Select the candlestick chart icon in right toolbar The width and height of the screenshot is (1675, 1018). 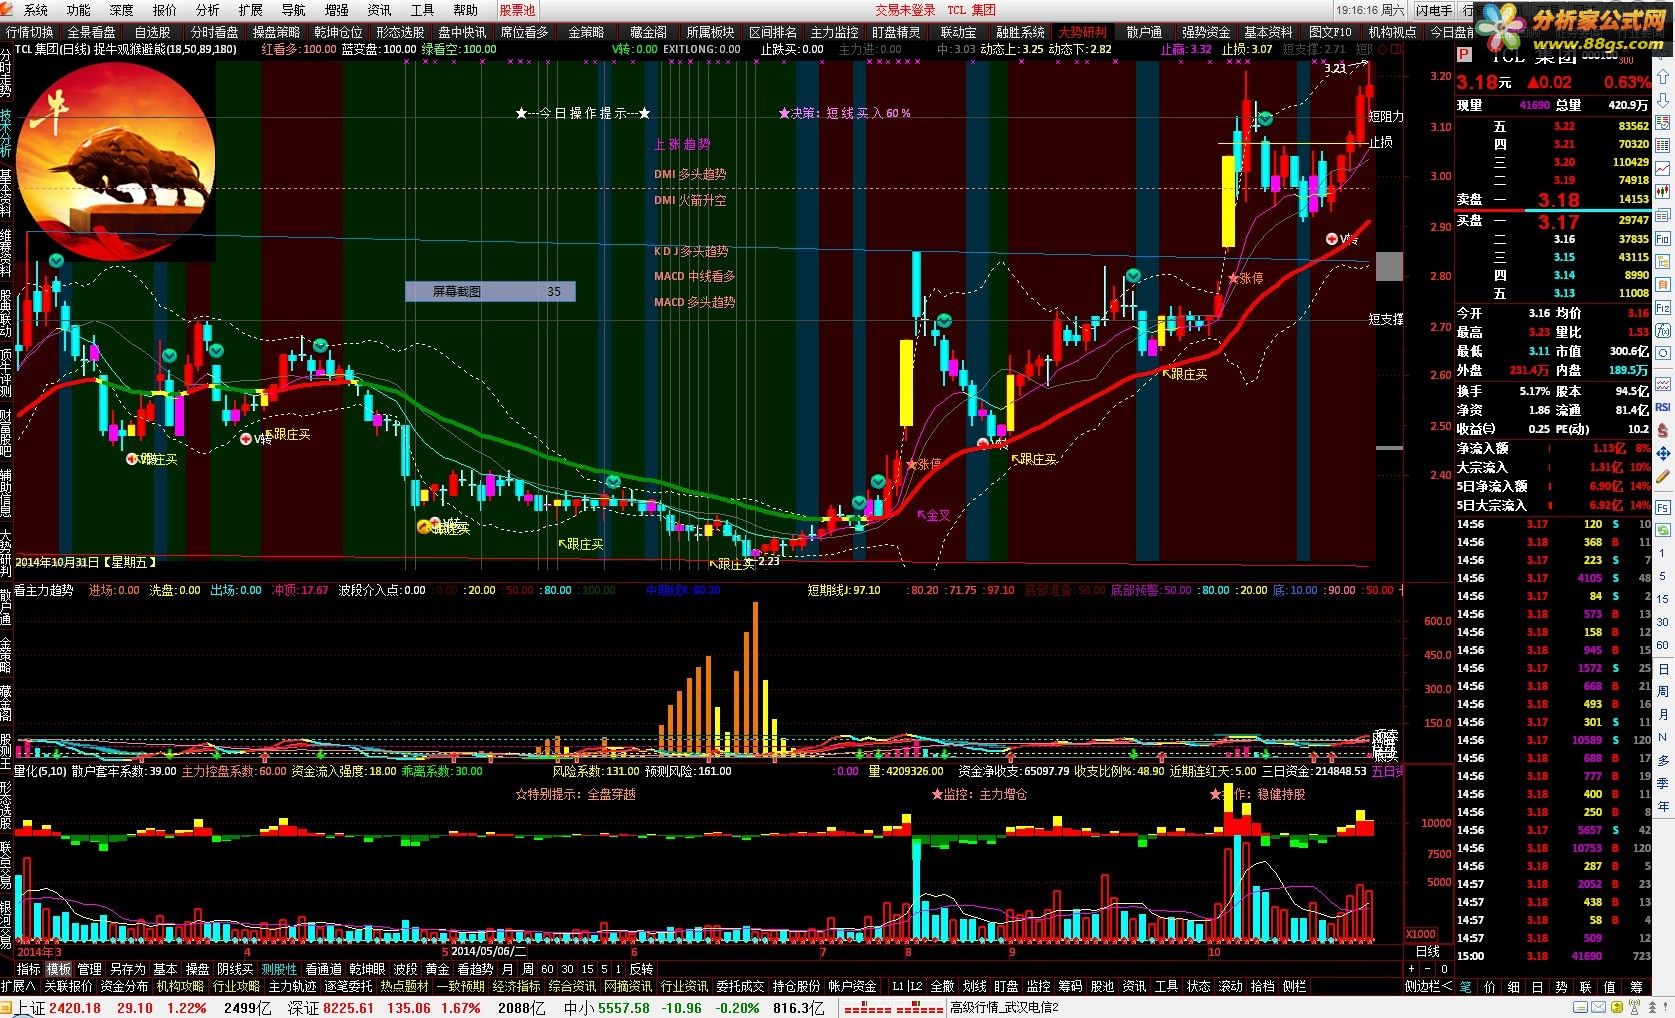[1664, 192]
